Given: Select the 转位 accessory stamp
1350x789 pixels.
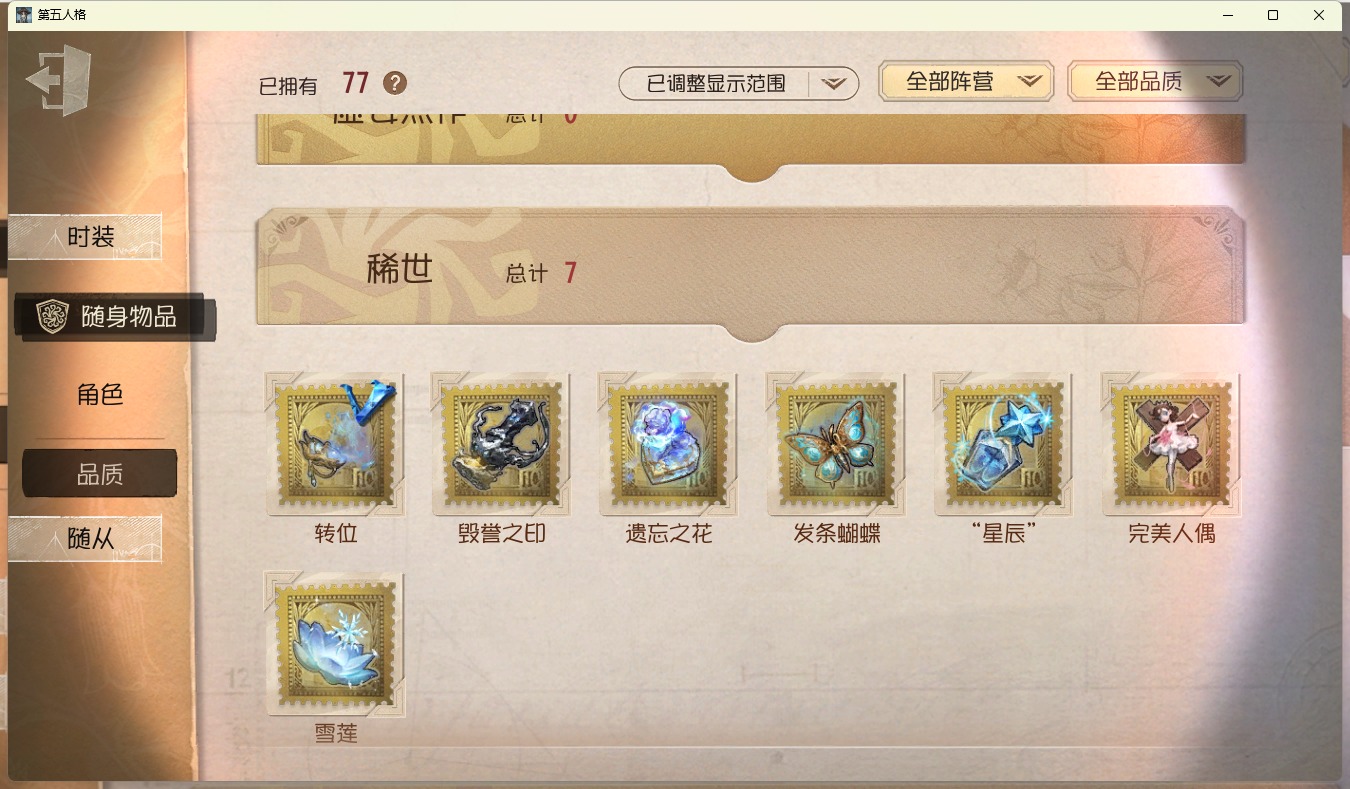Looking at the screenshot, I should tap(335, 444).
